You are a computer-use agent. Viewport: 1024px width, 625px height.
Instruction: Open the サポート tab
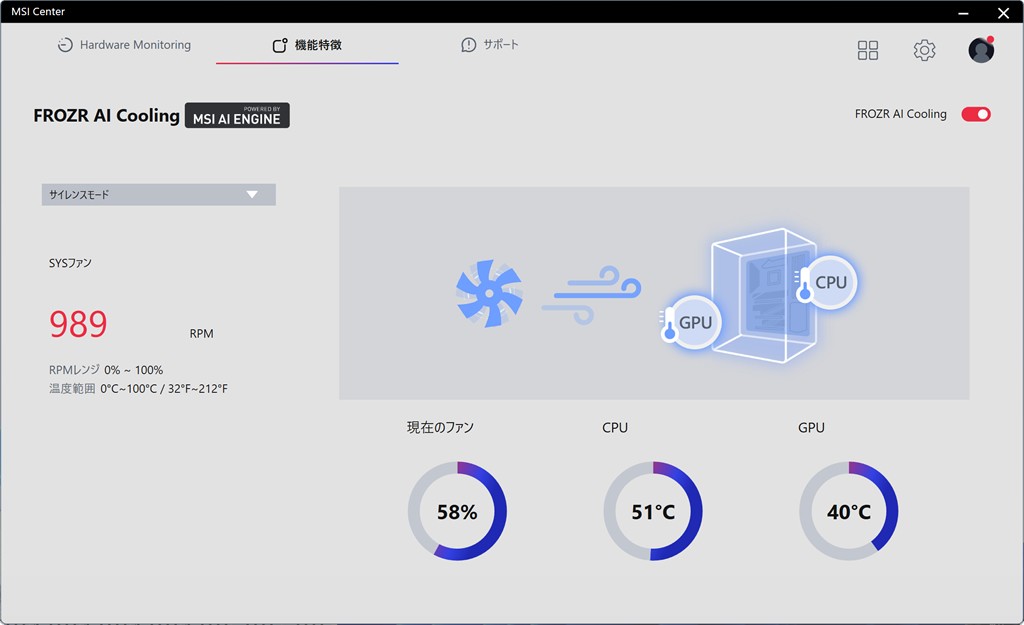tap(490, 44)
